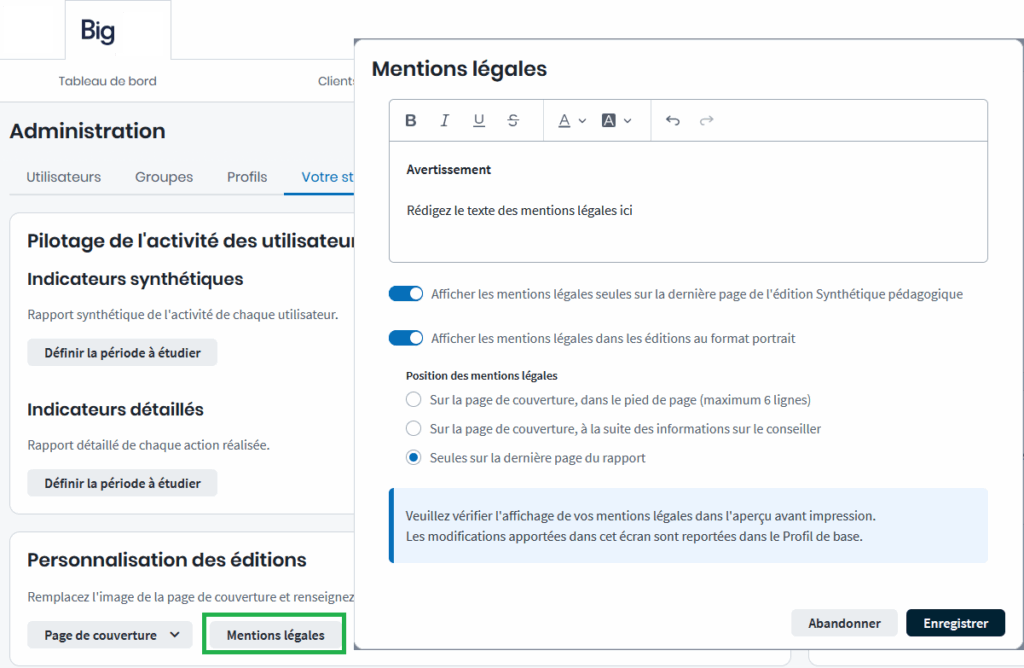The height and width of the screenshot is (668, 1024).
Task: Switch to the Utilisateurs tab
Action: point(63,177)
